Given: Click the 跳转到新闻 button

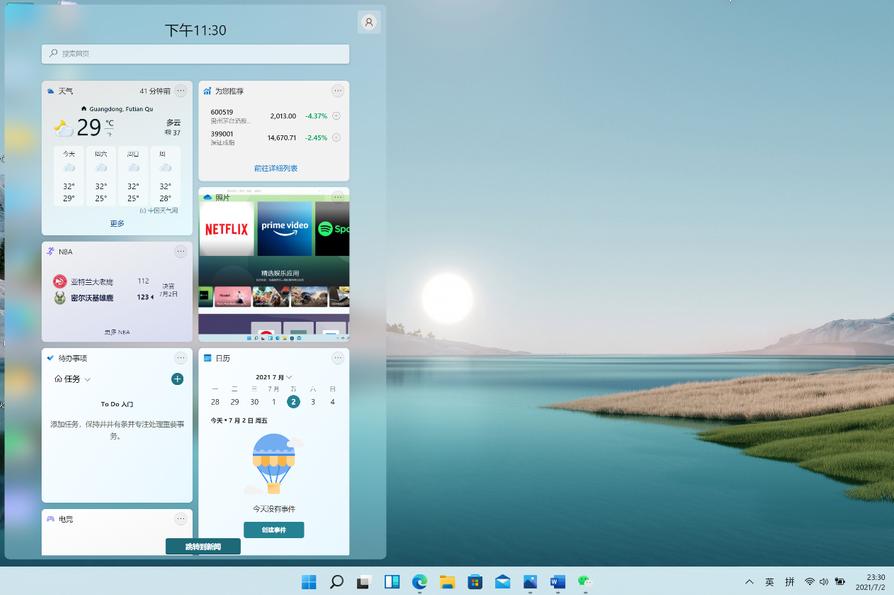Looking at the screenshot, I should (x=202, y=546).
